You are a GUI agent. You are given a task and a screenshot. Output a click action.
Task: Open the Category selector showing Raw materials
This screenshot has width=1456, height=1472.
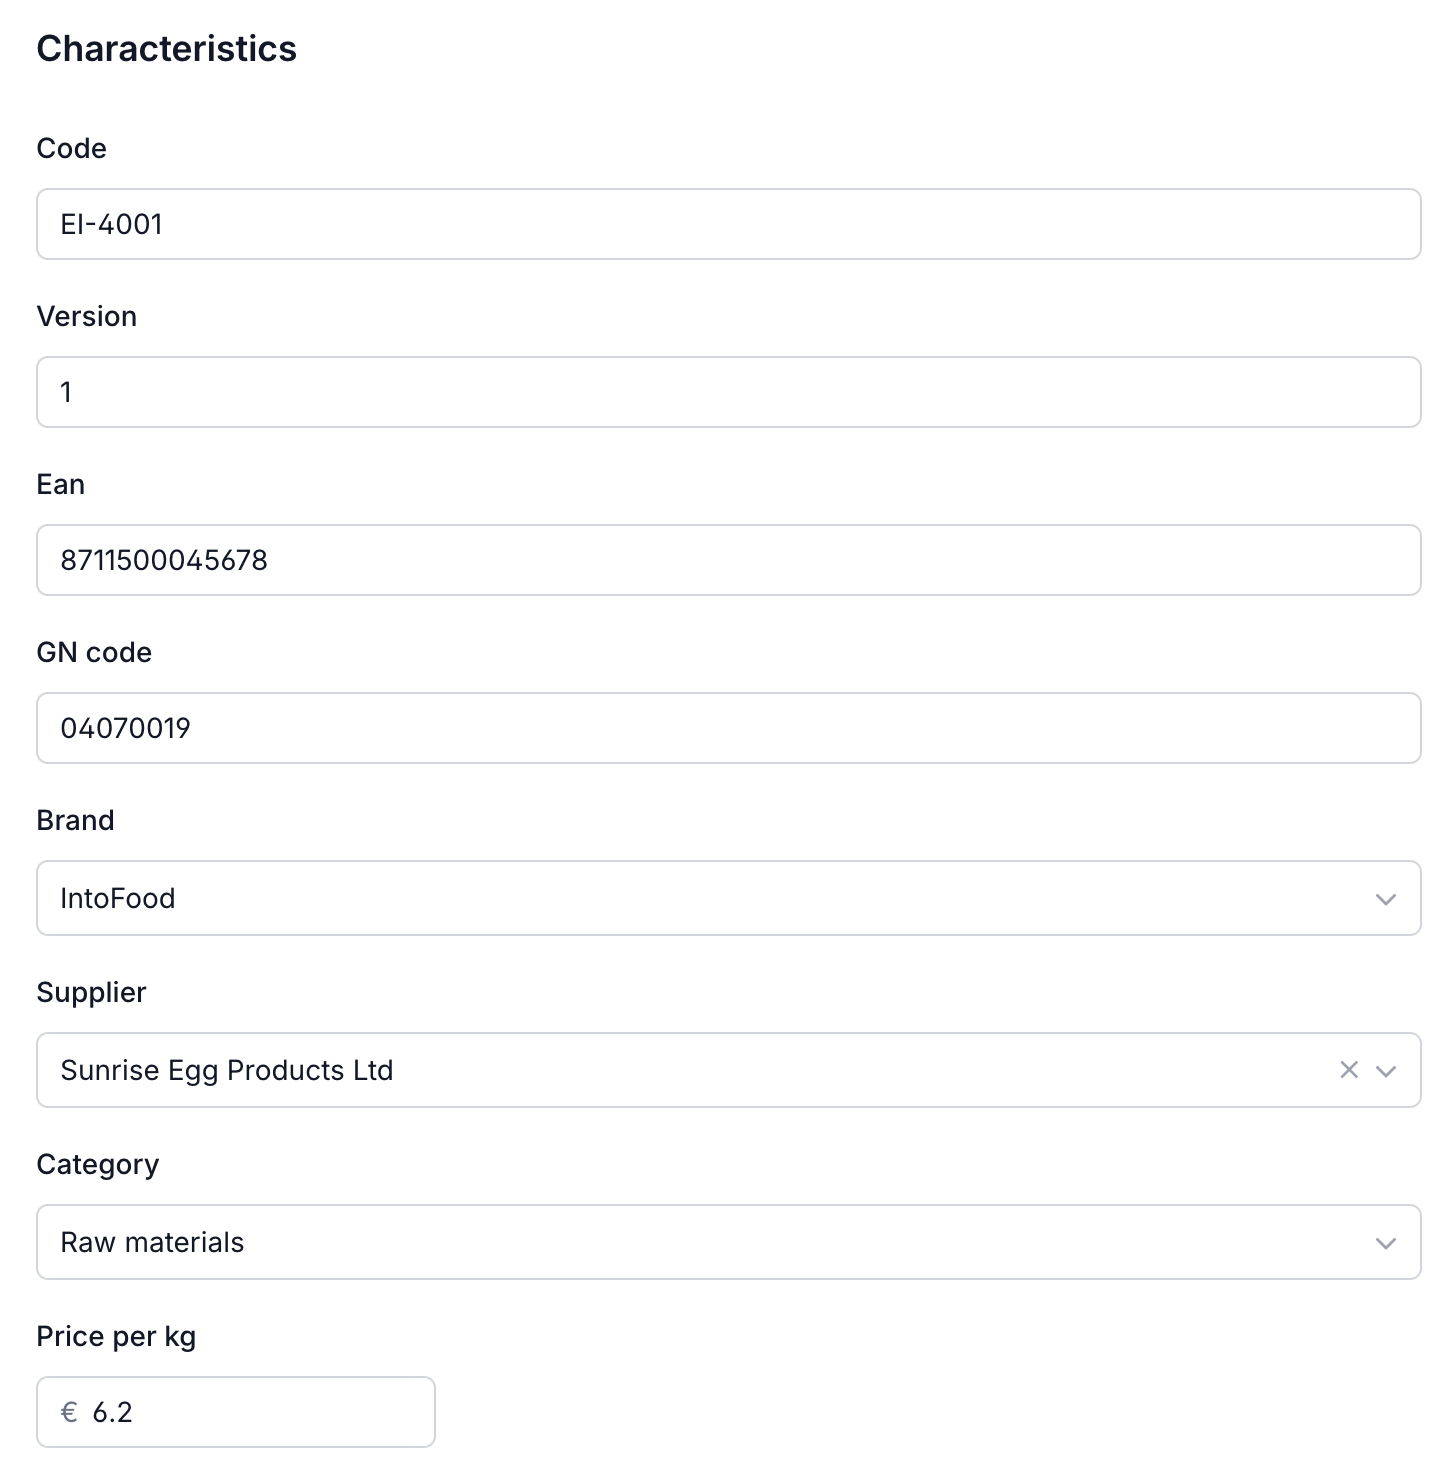click(700, 1242)
